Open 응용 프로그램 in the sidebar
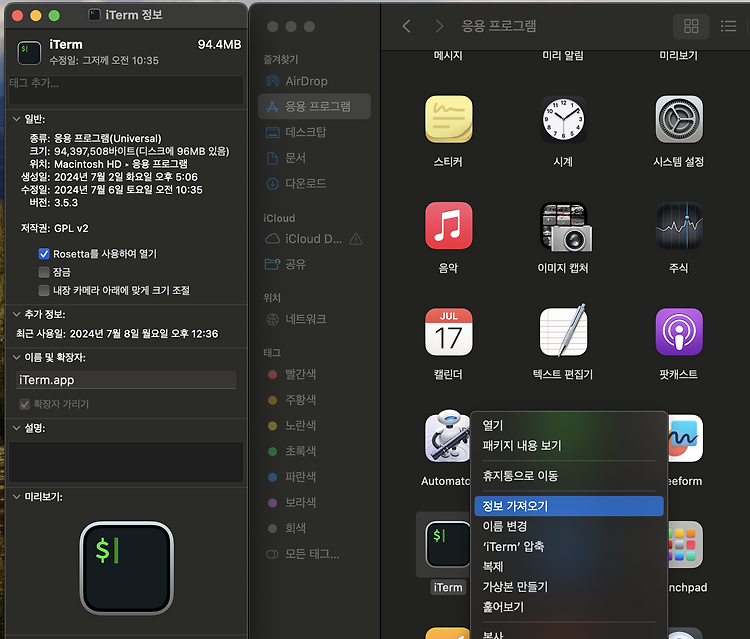Viewport: 750px width, 639px height. click(x=314, y=106)
